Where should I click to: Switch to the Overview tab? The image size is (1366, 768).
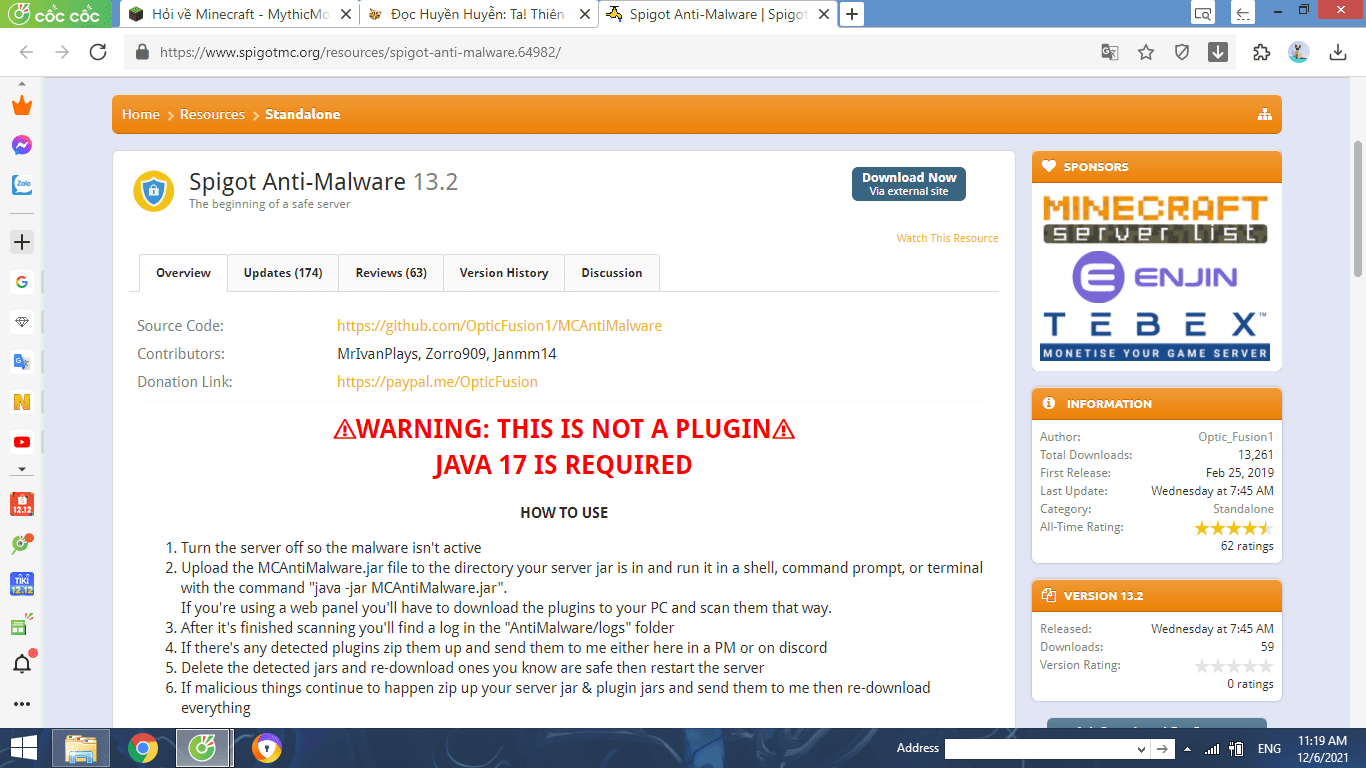click(x=183, y=273)
